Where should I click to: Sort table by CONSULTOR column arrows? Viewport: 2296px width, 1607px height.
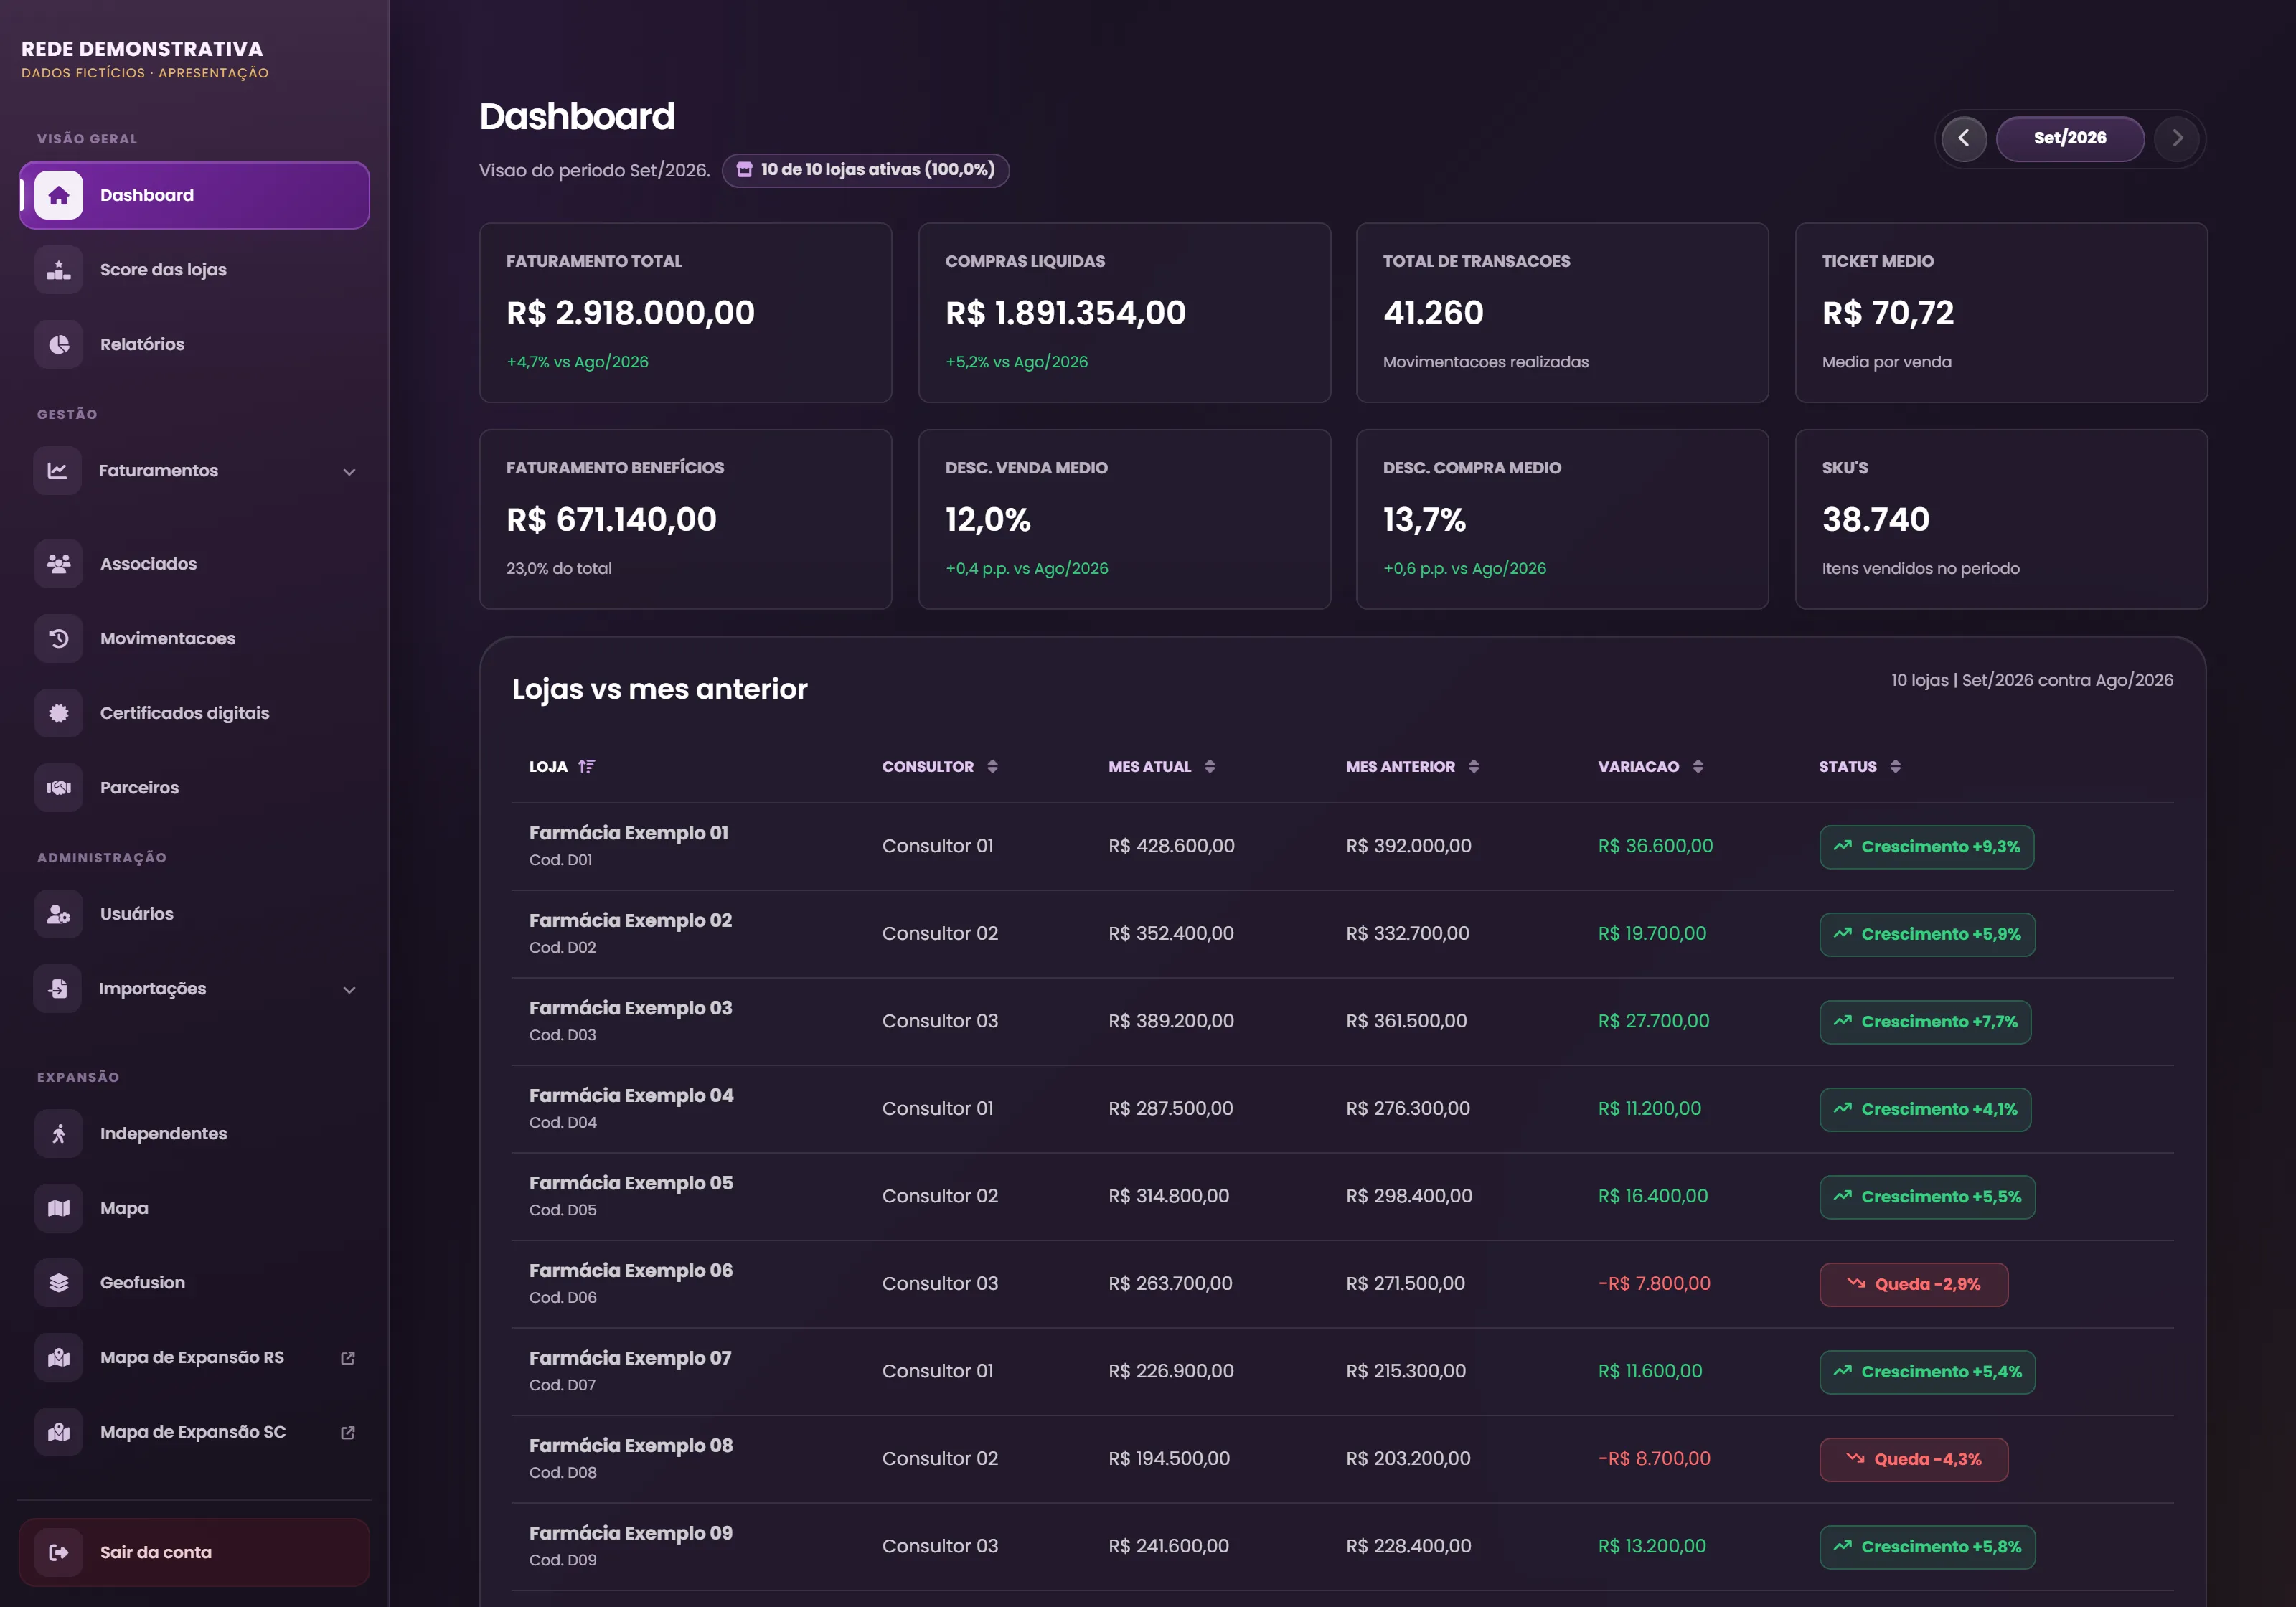pos(992,766)
